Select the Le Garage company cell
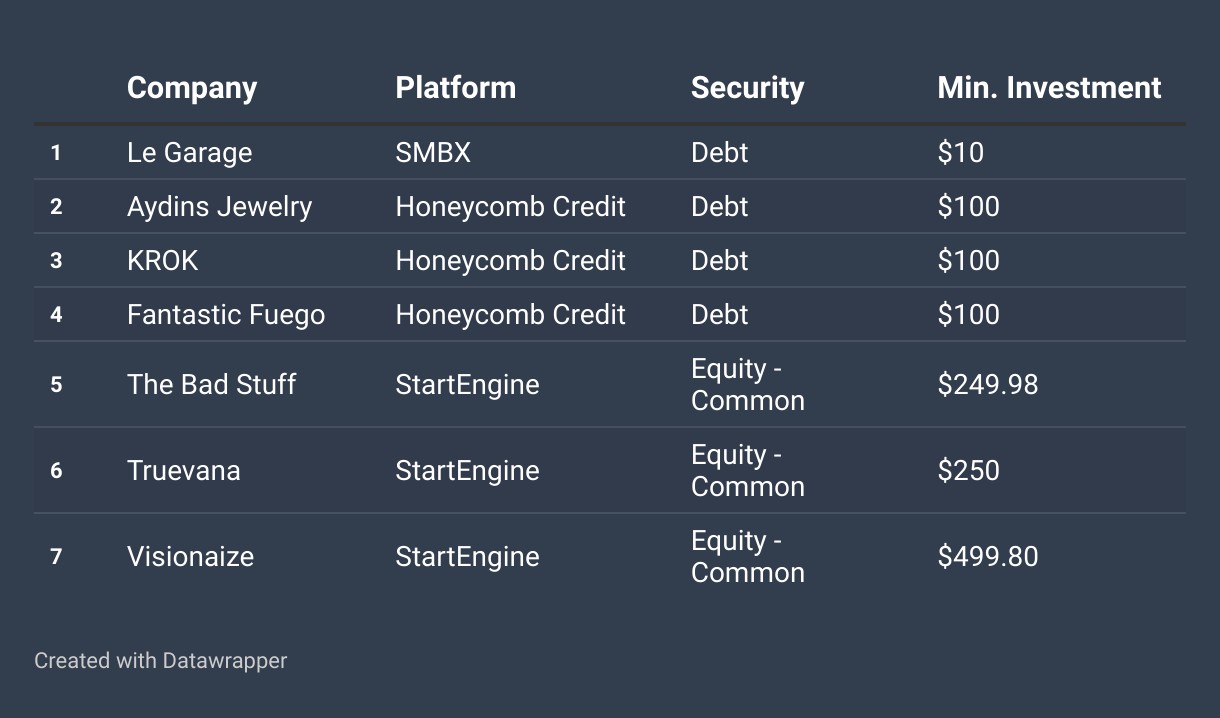Screen dimensions: 1220x718 190,153
